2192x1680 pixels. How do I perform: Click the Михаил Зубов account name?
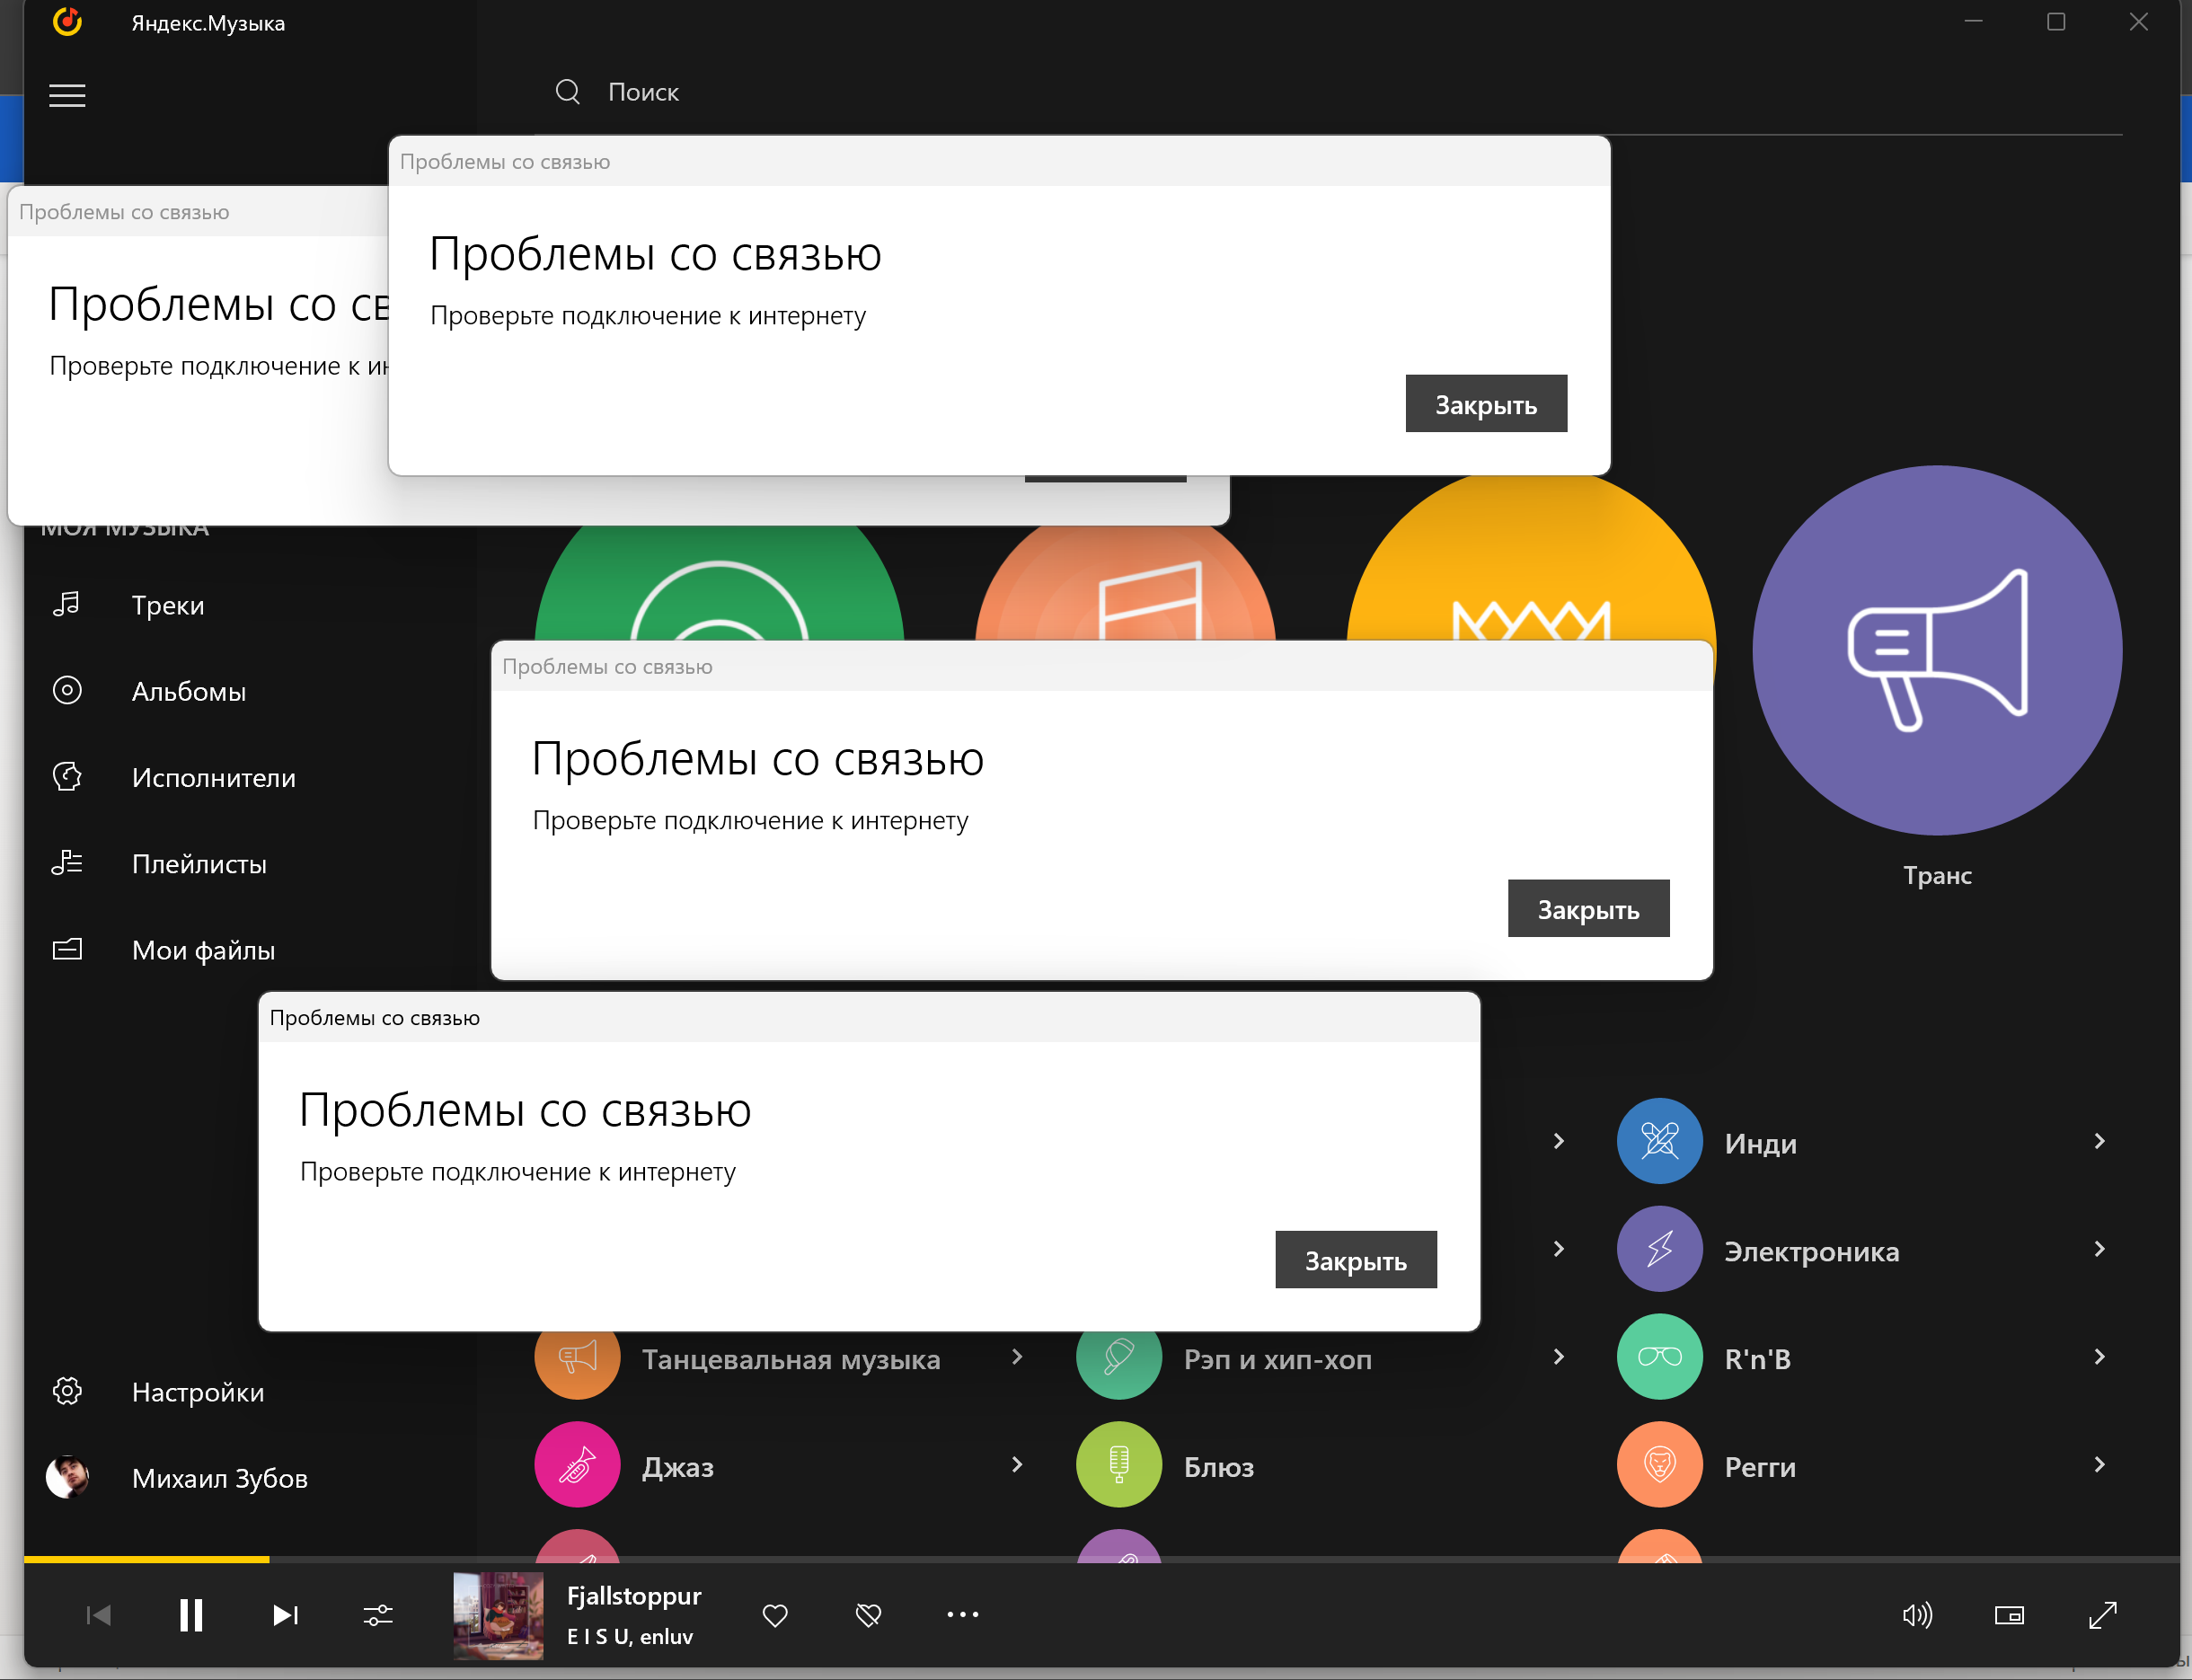220,1478
